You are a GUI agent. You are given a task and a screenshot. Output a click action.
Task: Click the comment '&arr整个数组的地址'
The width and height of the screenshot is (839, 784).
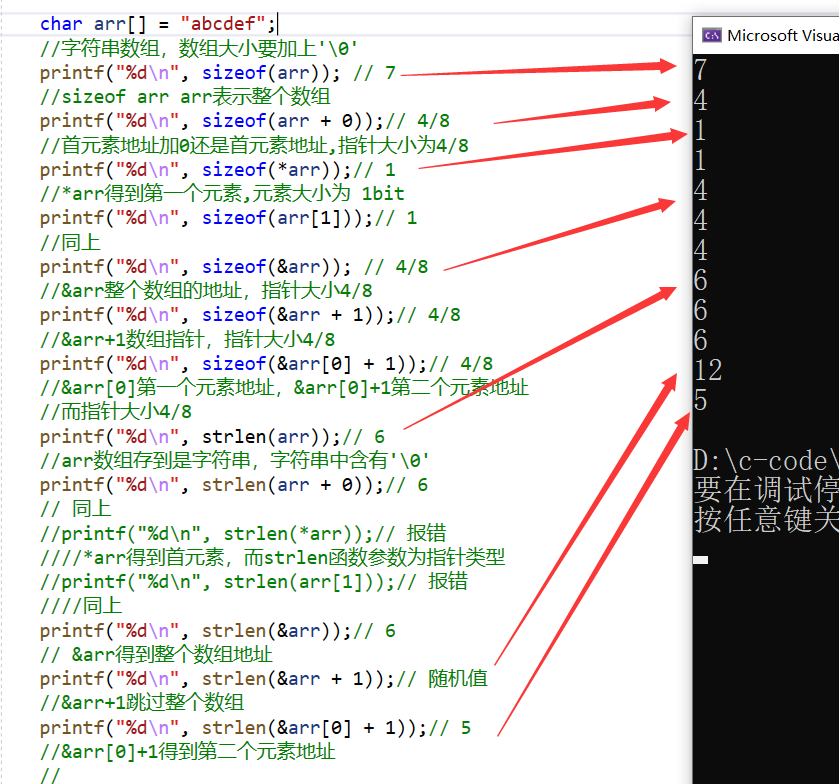(206, 291)
